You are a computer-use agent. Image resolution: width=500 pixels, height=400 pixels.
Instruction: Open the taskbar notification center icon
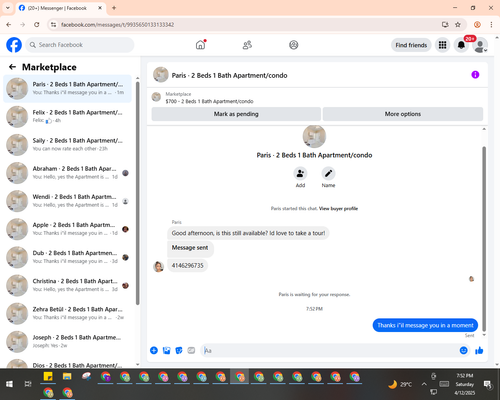487,384
